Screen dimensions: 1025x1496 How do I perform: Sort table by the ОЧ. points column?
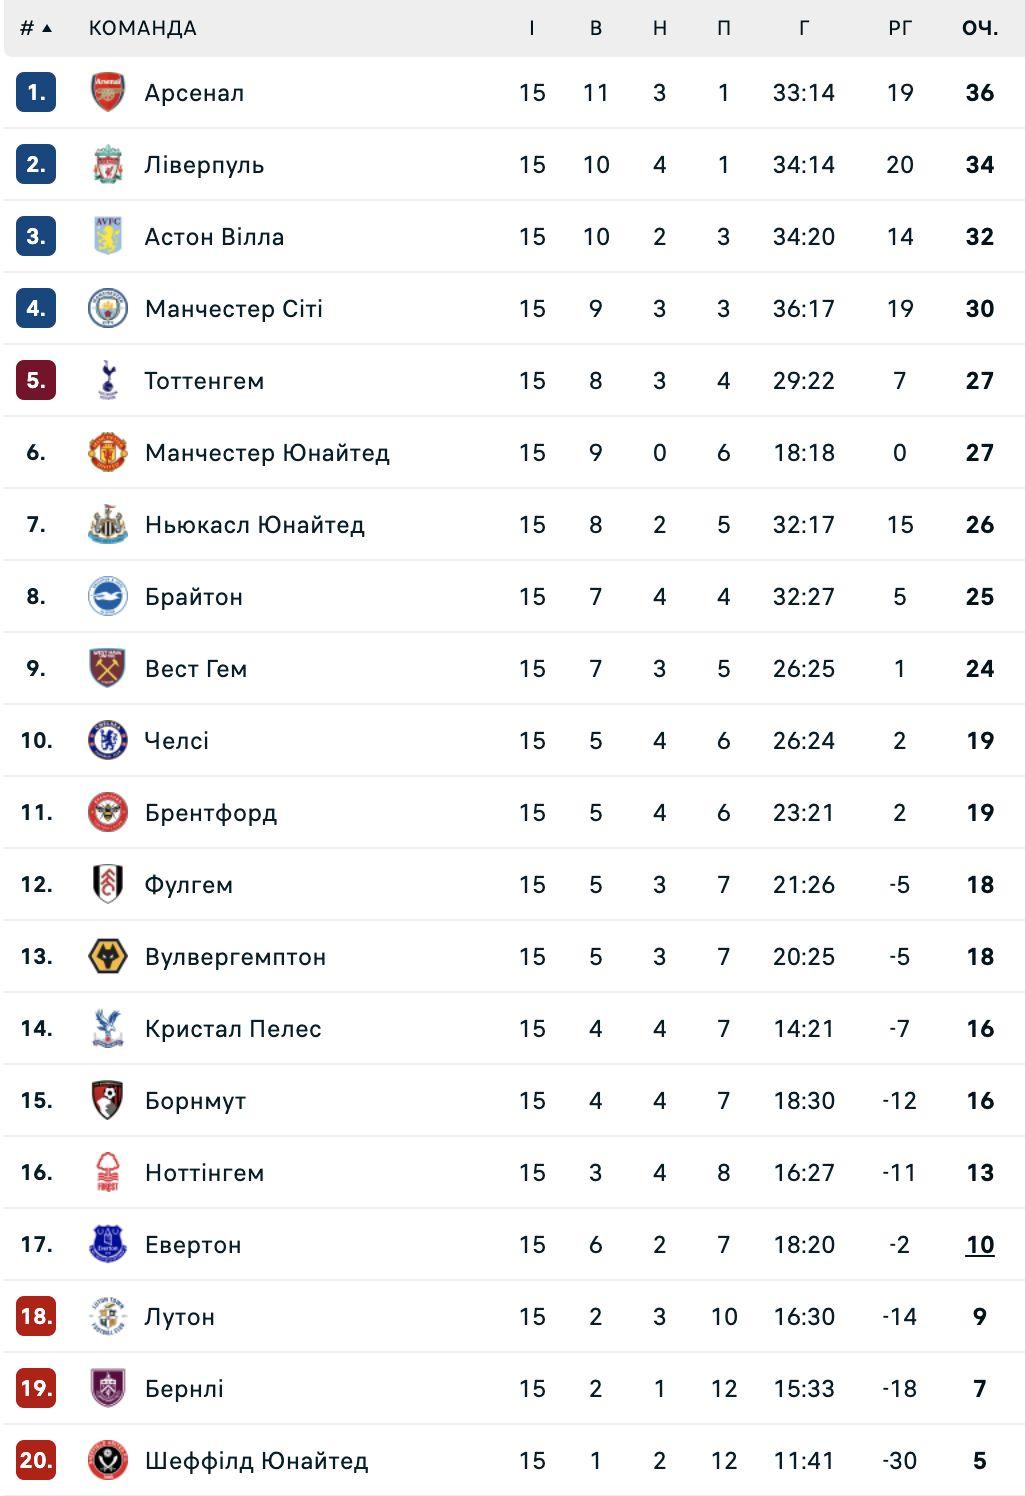point(980,28)
